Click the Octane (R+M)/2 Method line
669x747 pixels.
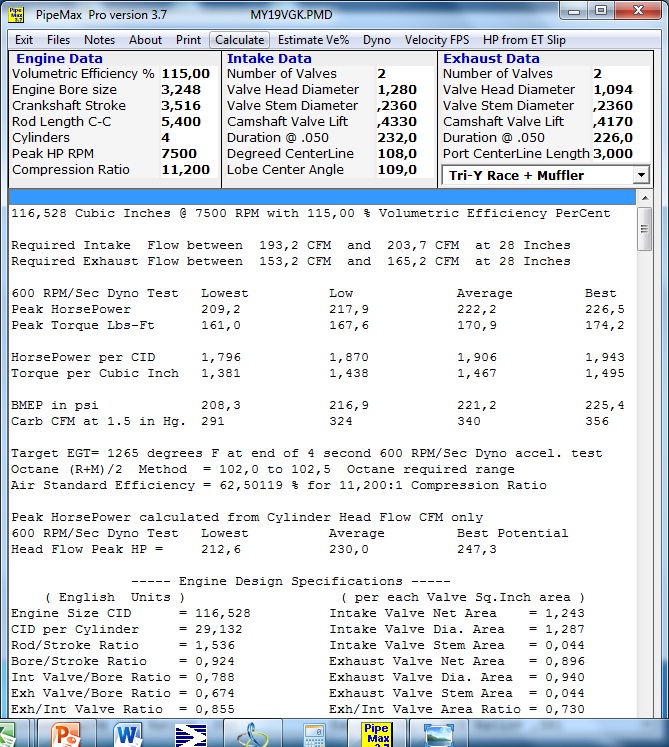pos(263,469)
